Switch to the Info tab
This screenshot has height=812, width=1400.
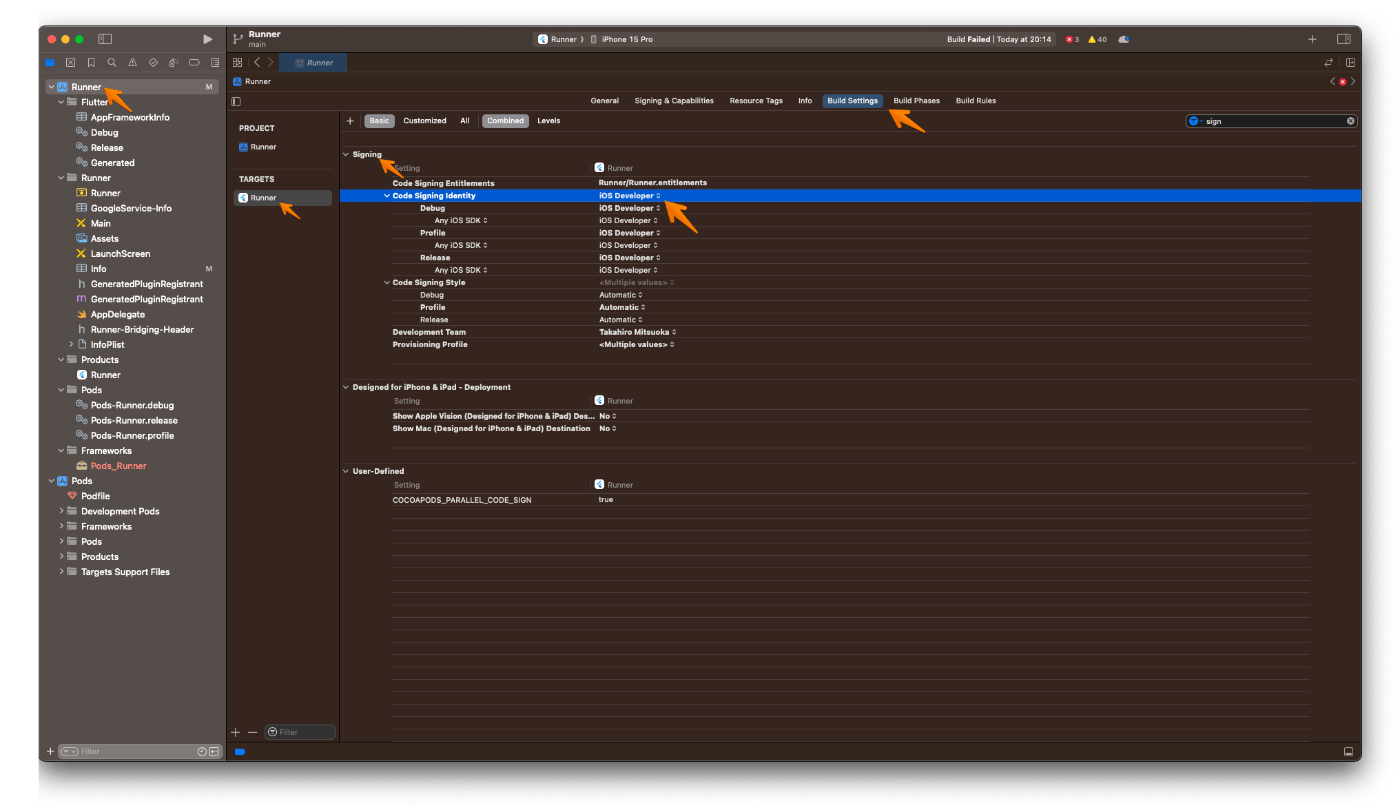805,101
